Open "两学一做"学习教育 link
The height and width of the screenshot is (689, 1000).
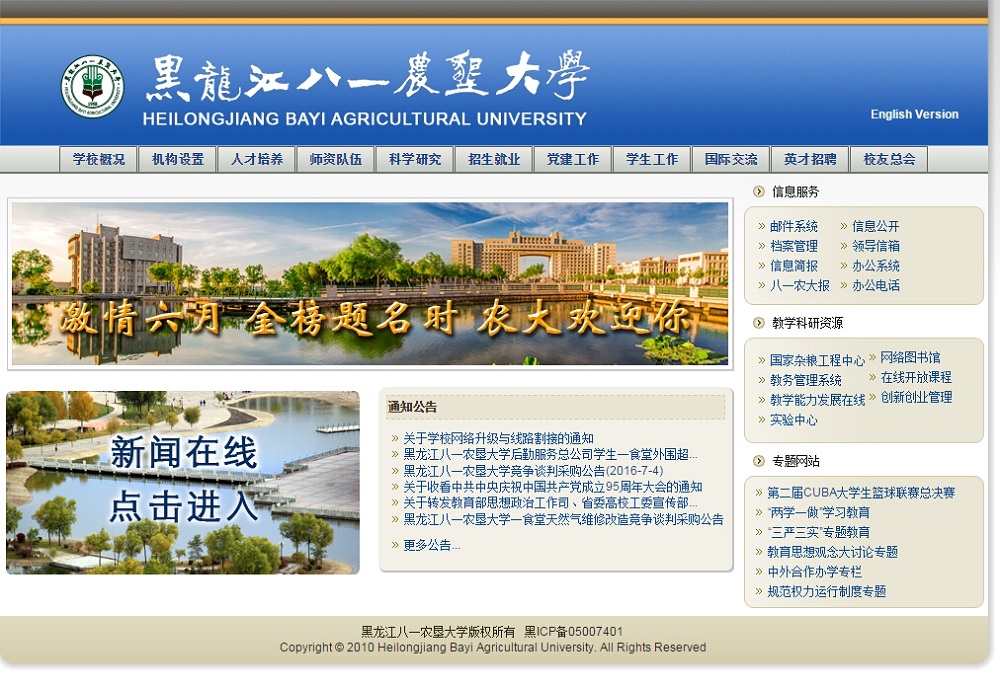pos(818,512)
